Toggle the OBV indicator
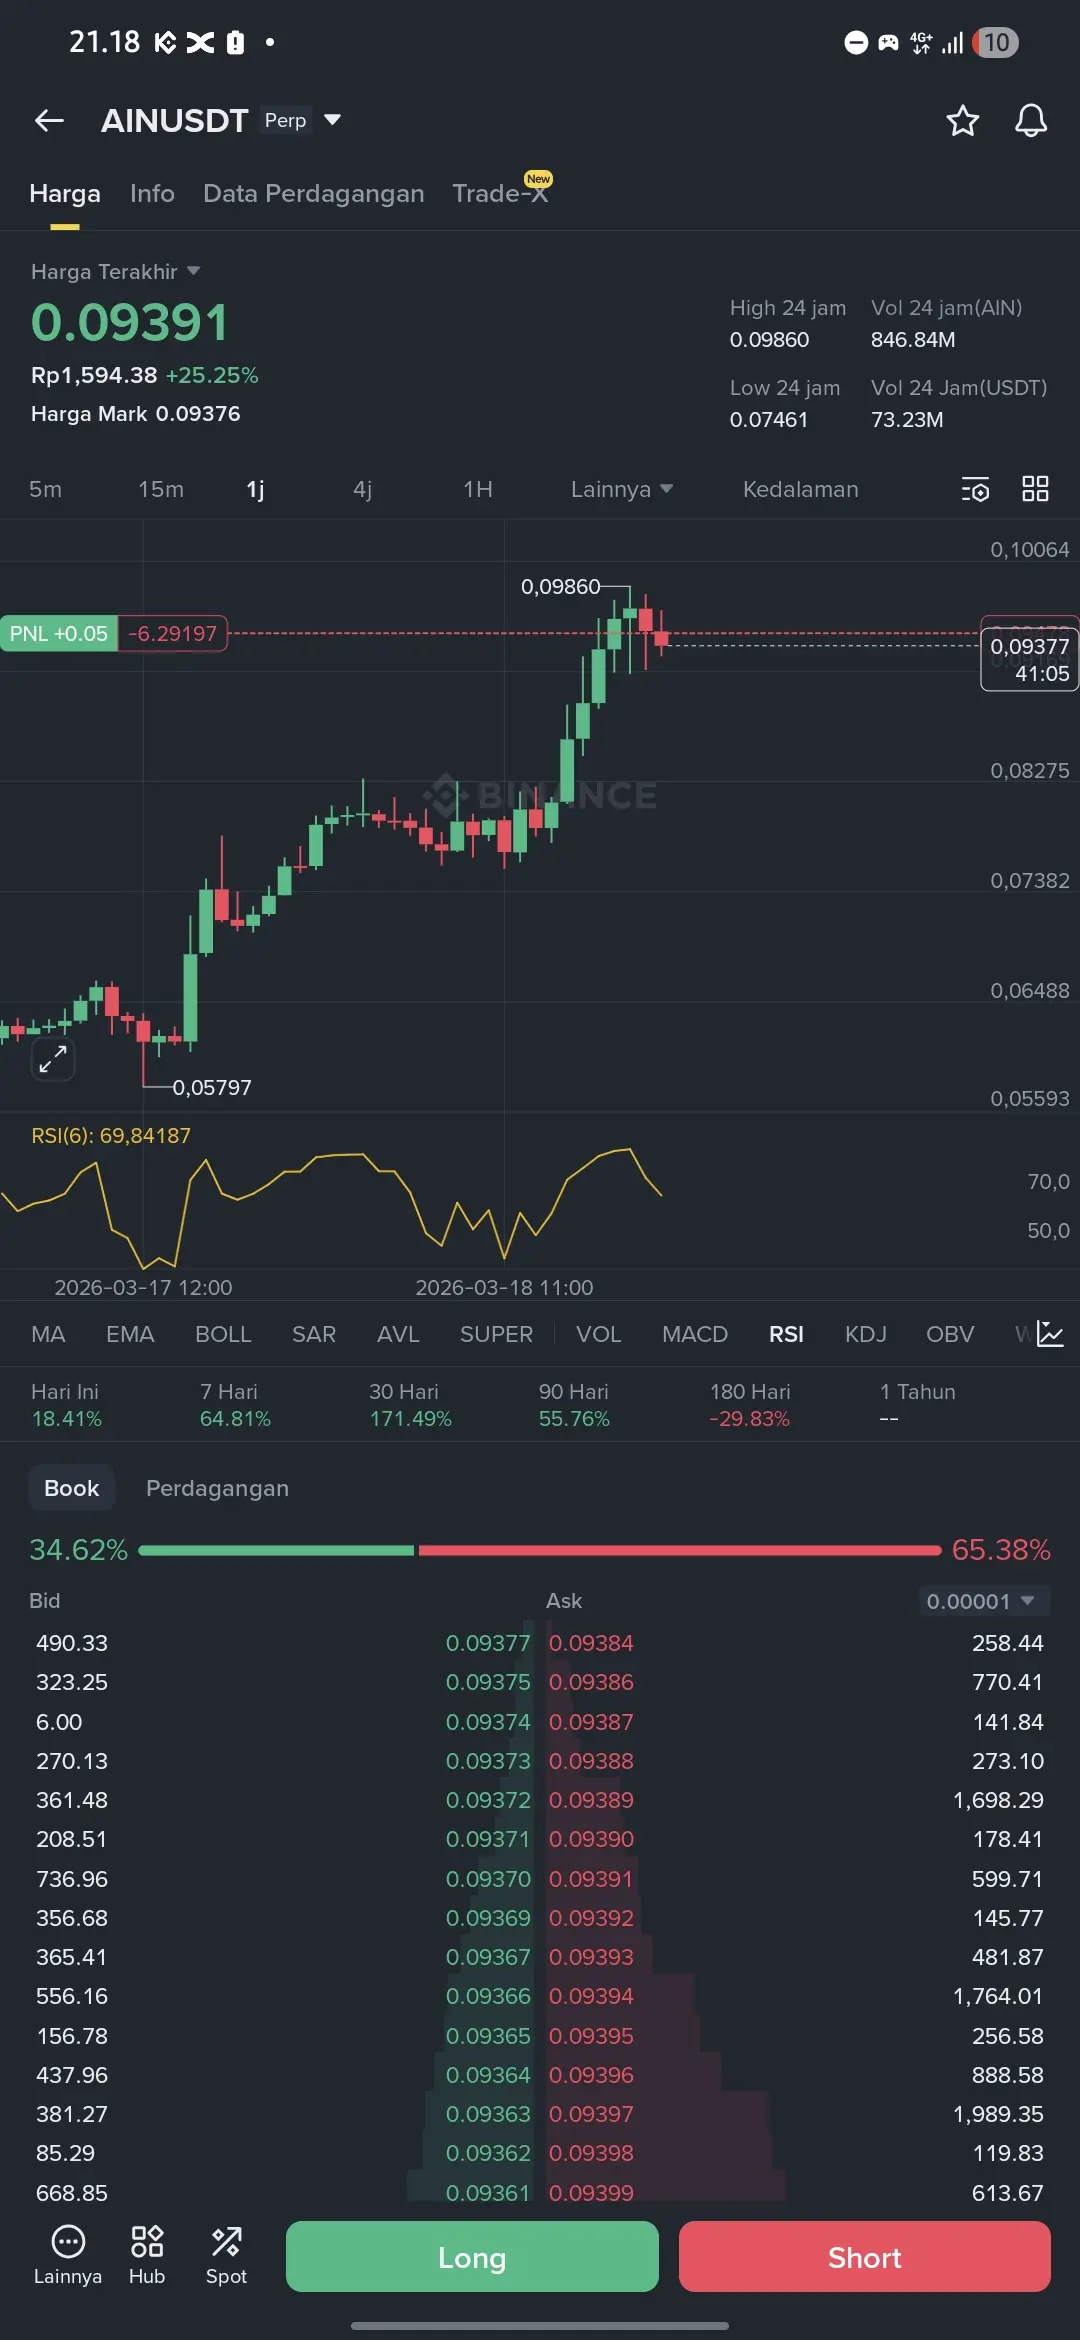 point(950,1334)
